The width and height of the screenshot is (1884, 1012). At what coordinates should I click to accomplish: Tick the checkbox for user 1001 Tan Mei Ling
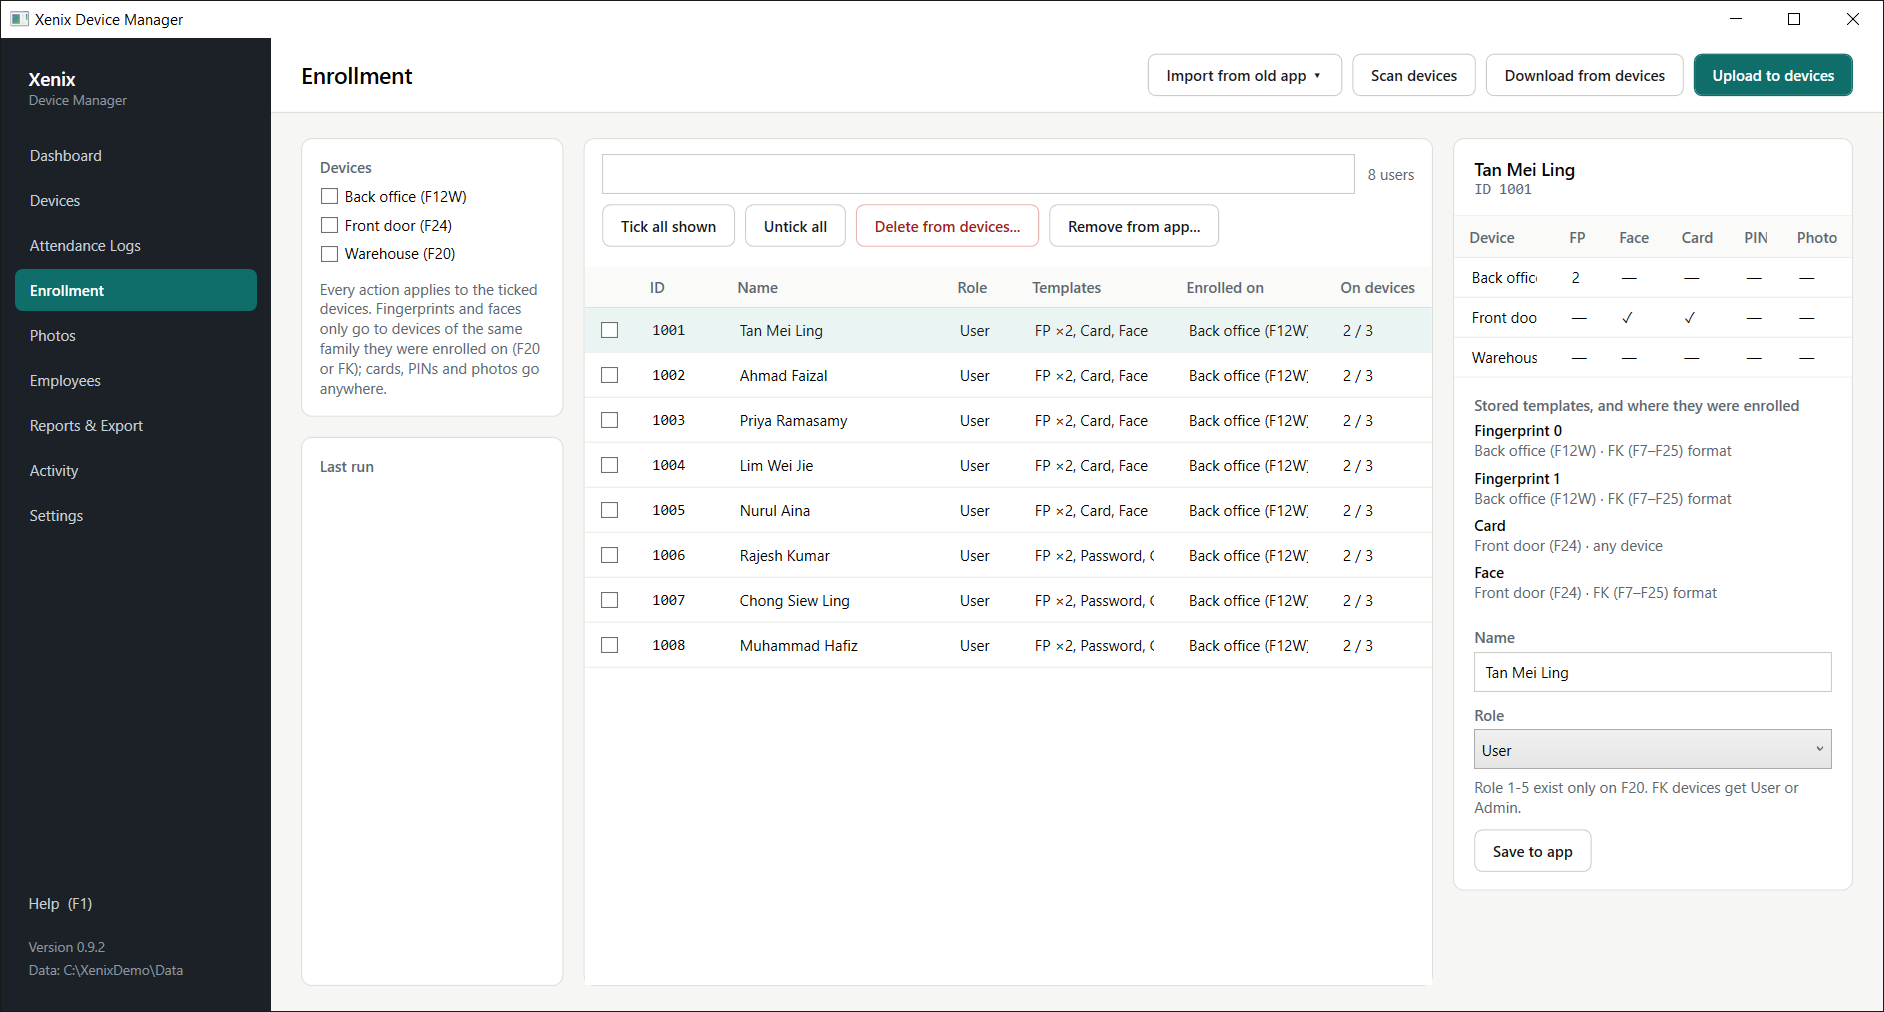point(610,330)
